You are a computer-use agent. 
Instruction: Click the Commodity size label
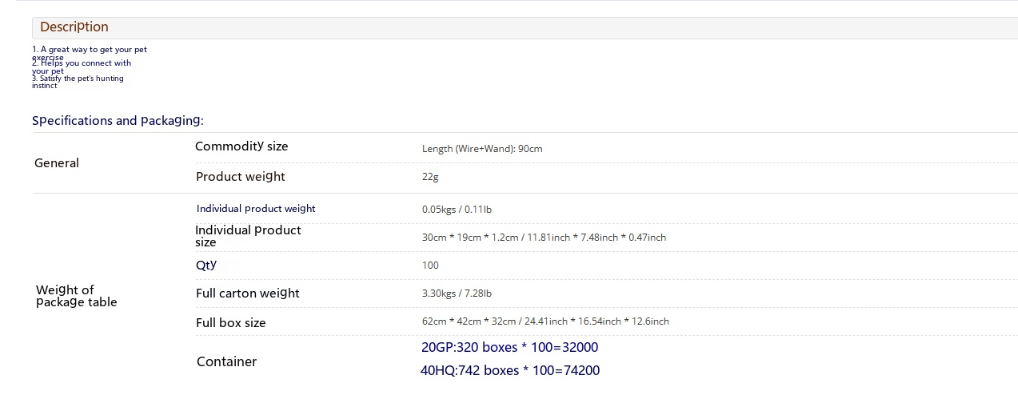pos(242,147)
